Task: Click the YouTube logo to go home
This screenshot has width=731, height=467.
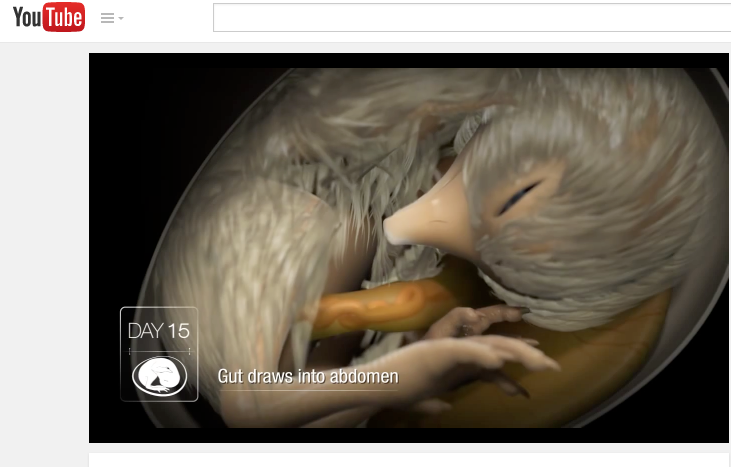Action: pos(48,18)
